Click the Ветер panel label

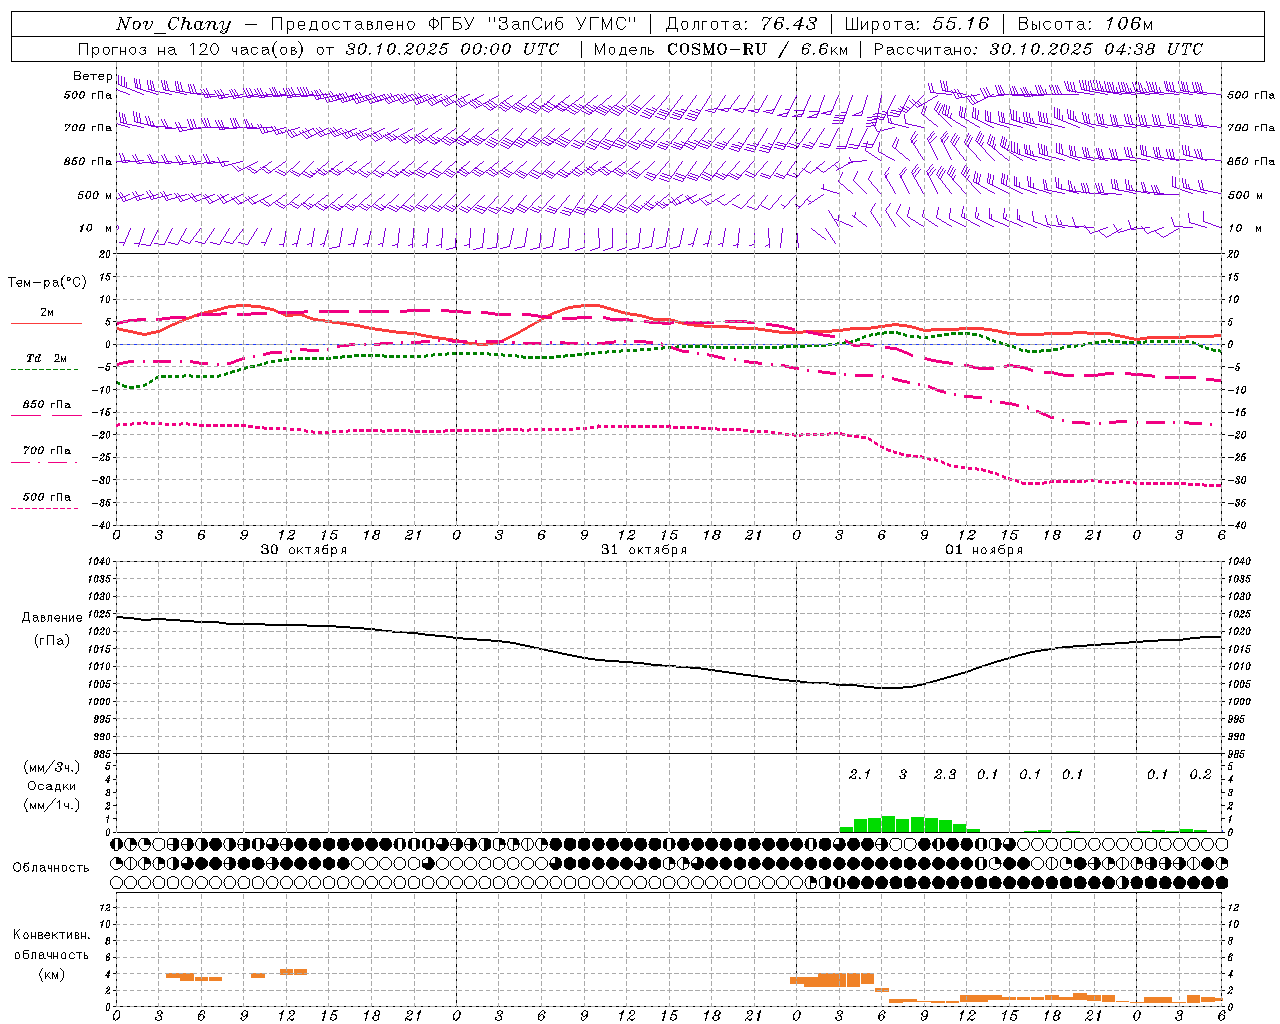[x=92, y=76]
